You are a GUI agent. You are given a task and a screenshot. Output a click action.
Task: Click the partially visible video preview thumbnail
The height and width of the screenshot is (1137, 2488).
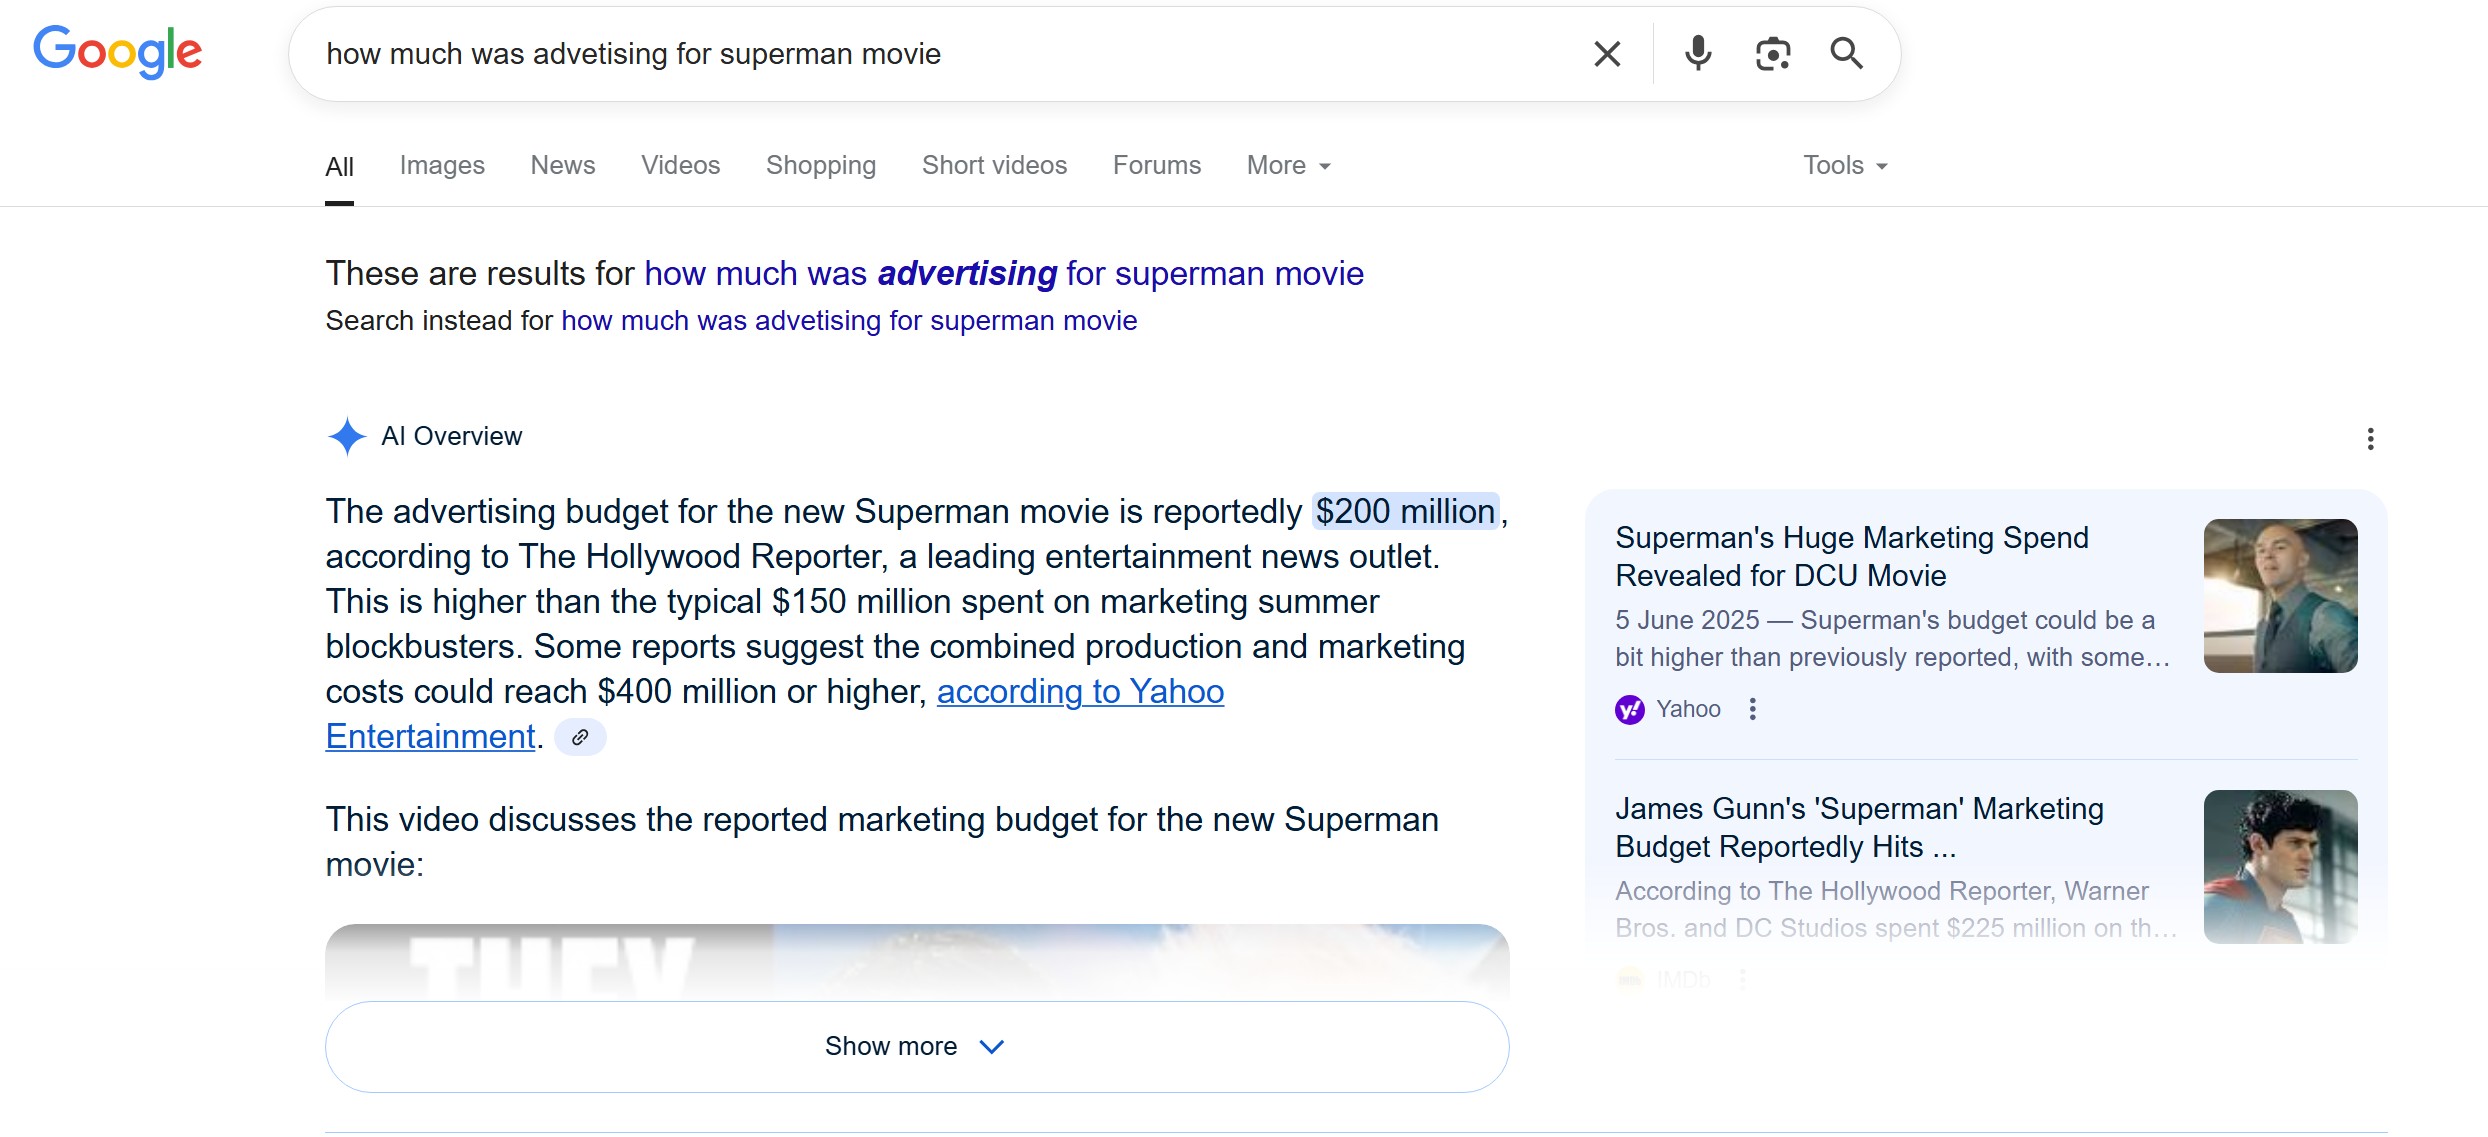click(x=917, y=962)
